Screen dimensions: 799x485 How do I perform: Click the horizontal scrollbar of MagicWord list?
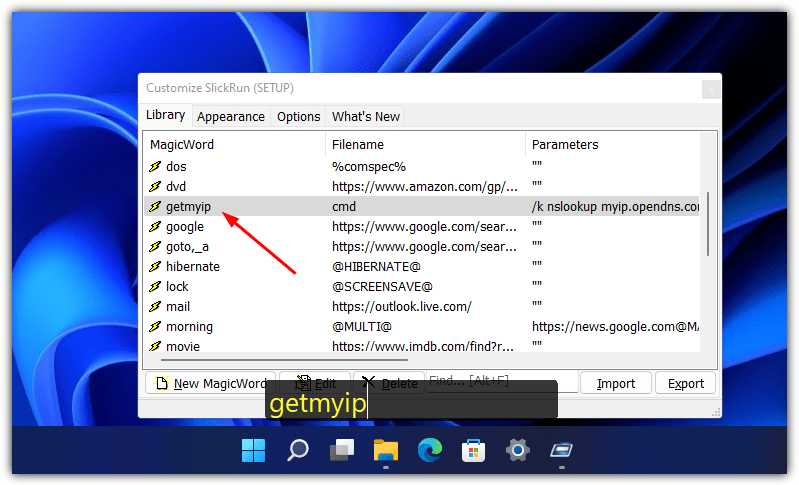coord(284,360)
